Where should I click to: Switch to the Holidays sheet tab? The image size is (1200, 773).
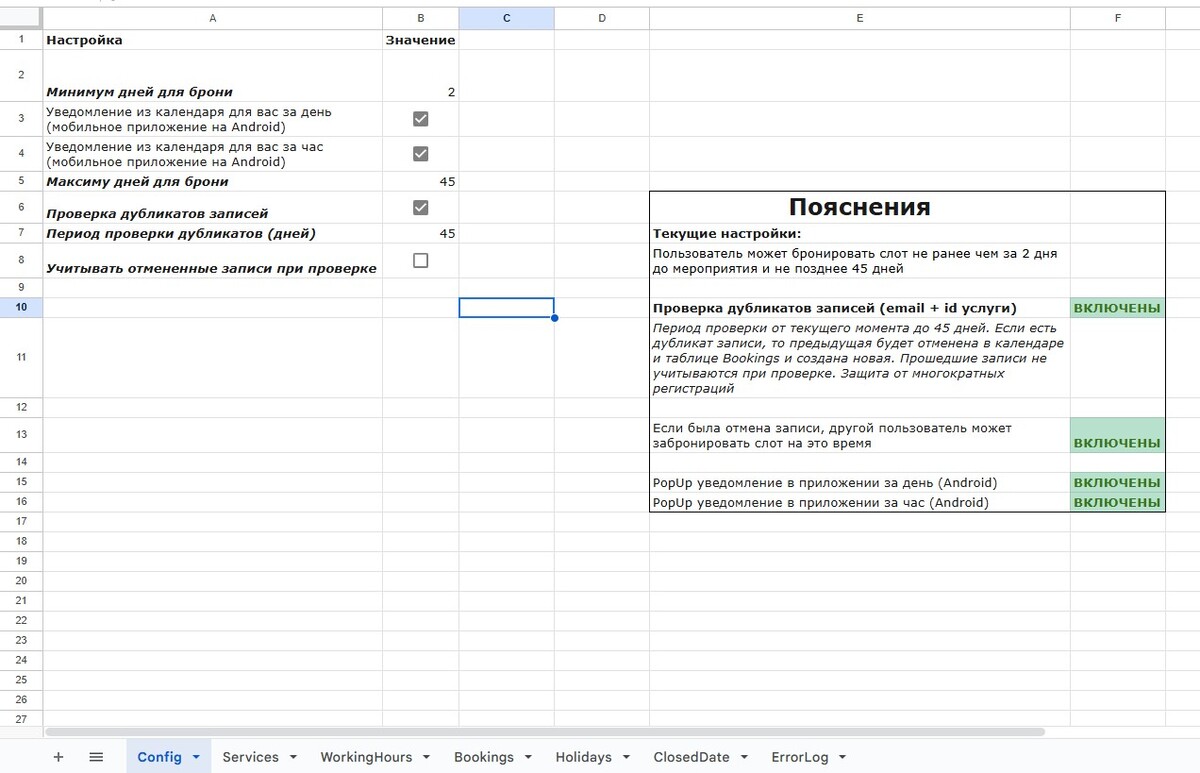(x=583, y=757)
